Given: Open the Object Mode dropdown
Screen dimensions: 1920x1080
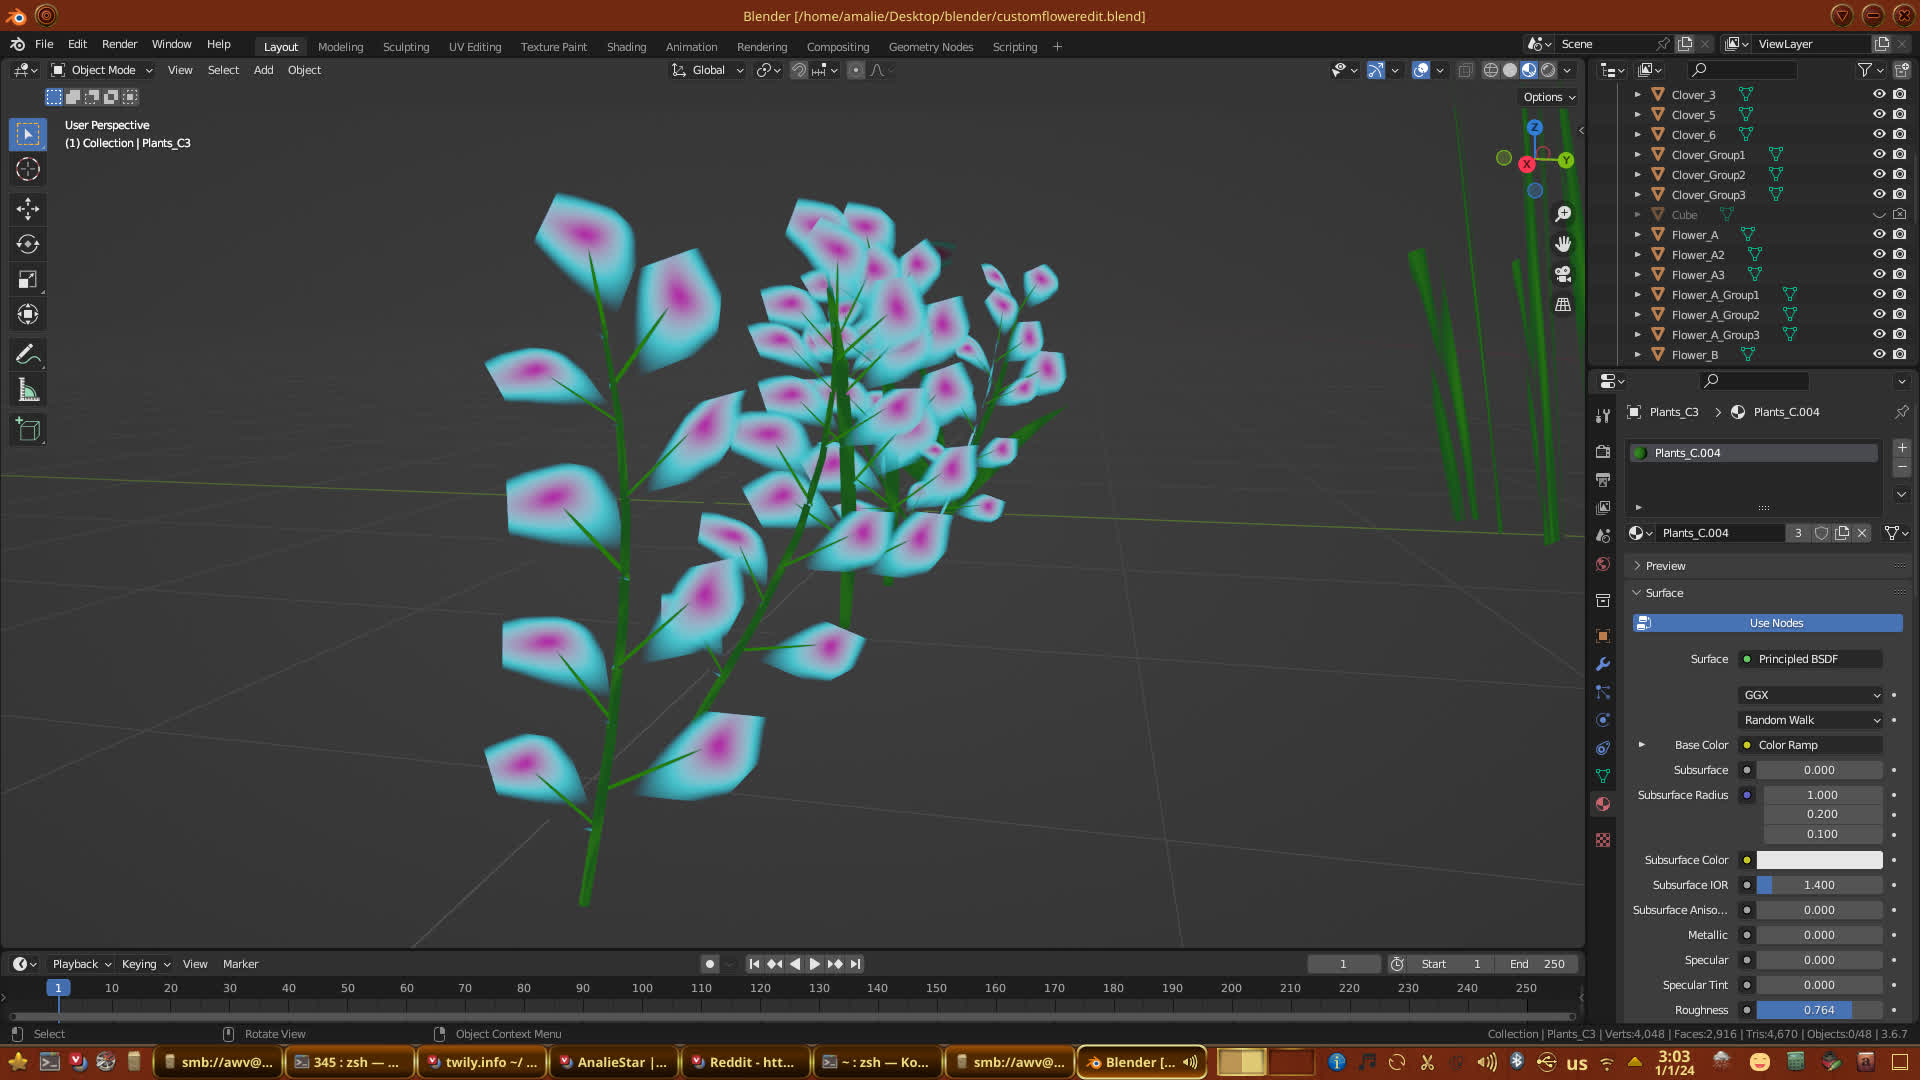Looking at the screenshot, I should tap(102, 70).
